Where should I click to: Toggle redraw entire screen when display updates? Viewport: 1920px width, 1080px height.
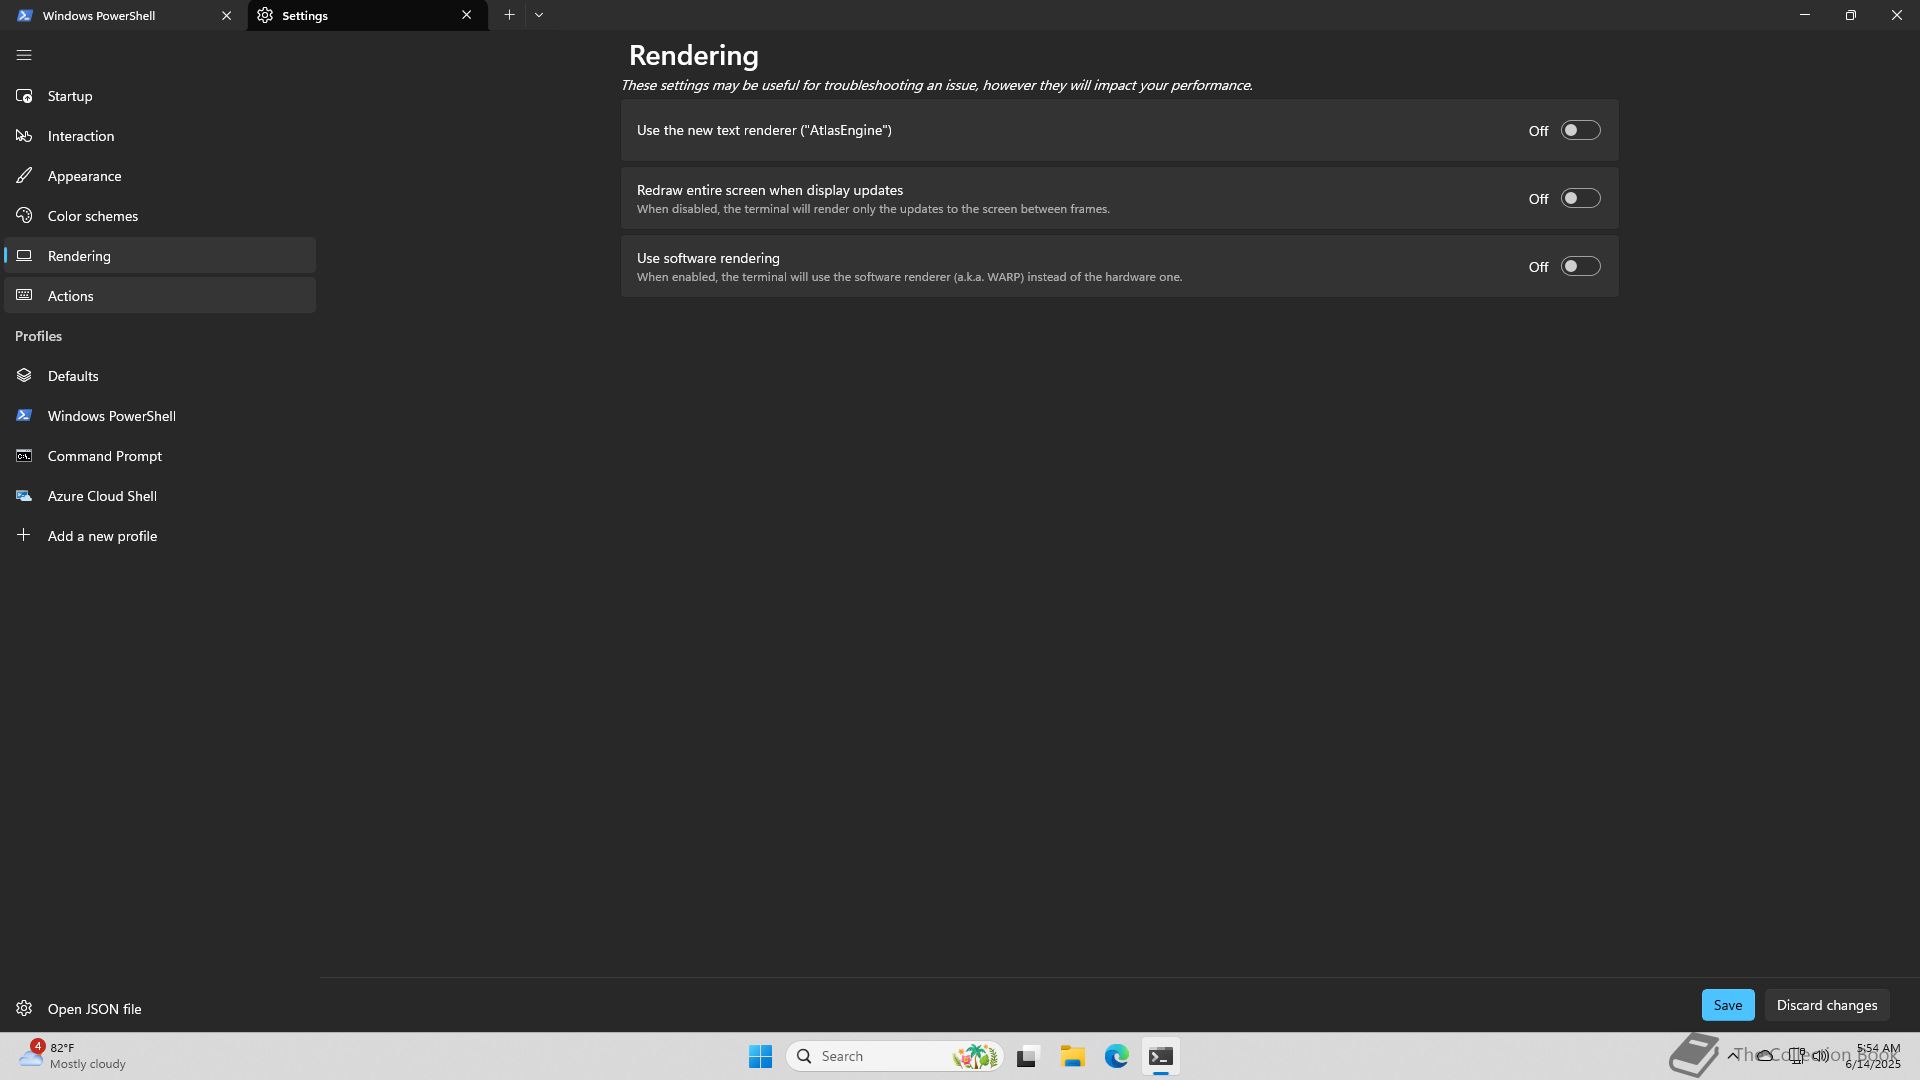tap(1580, 199)
